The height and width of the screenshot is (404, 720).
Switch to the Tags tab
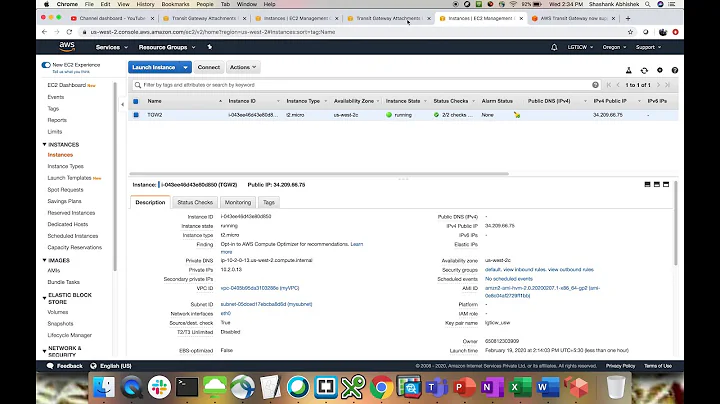[269, 202]
